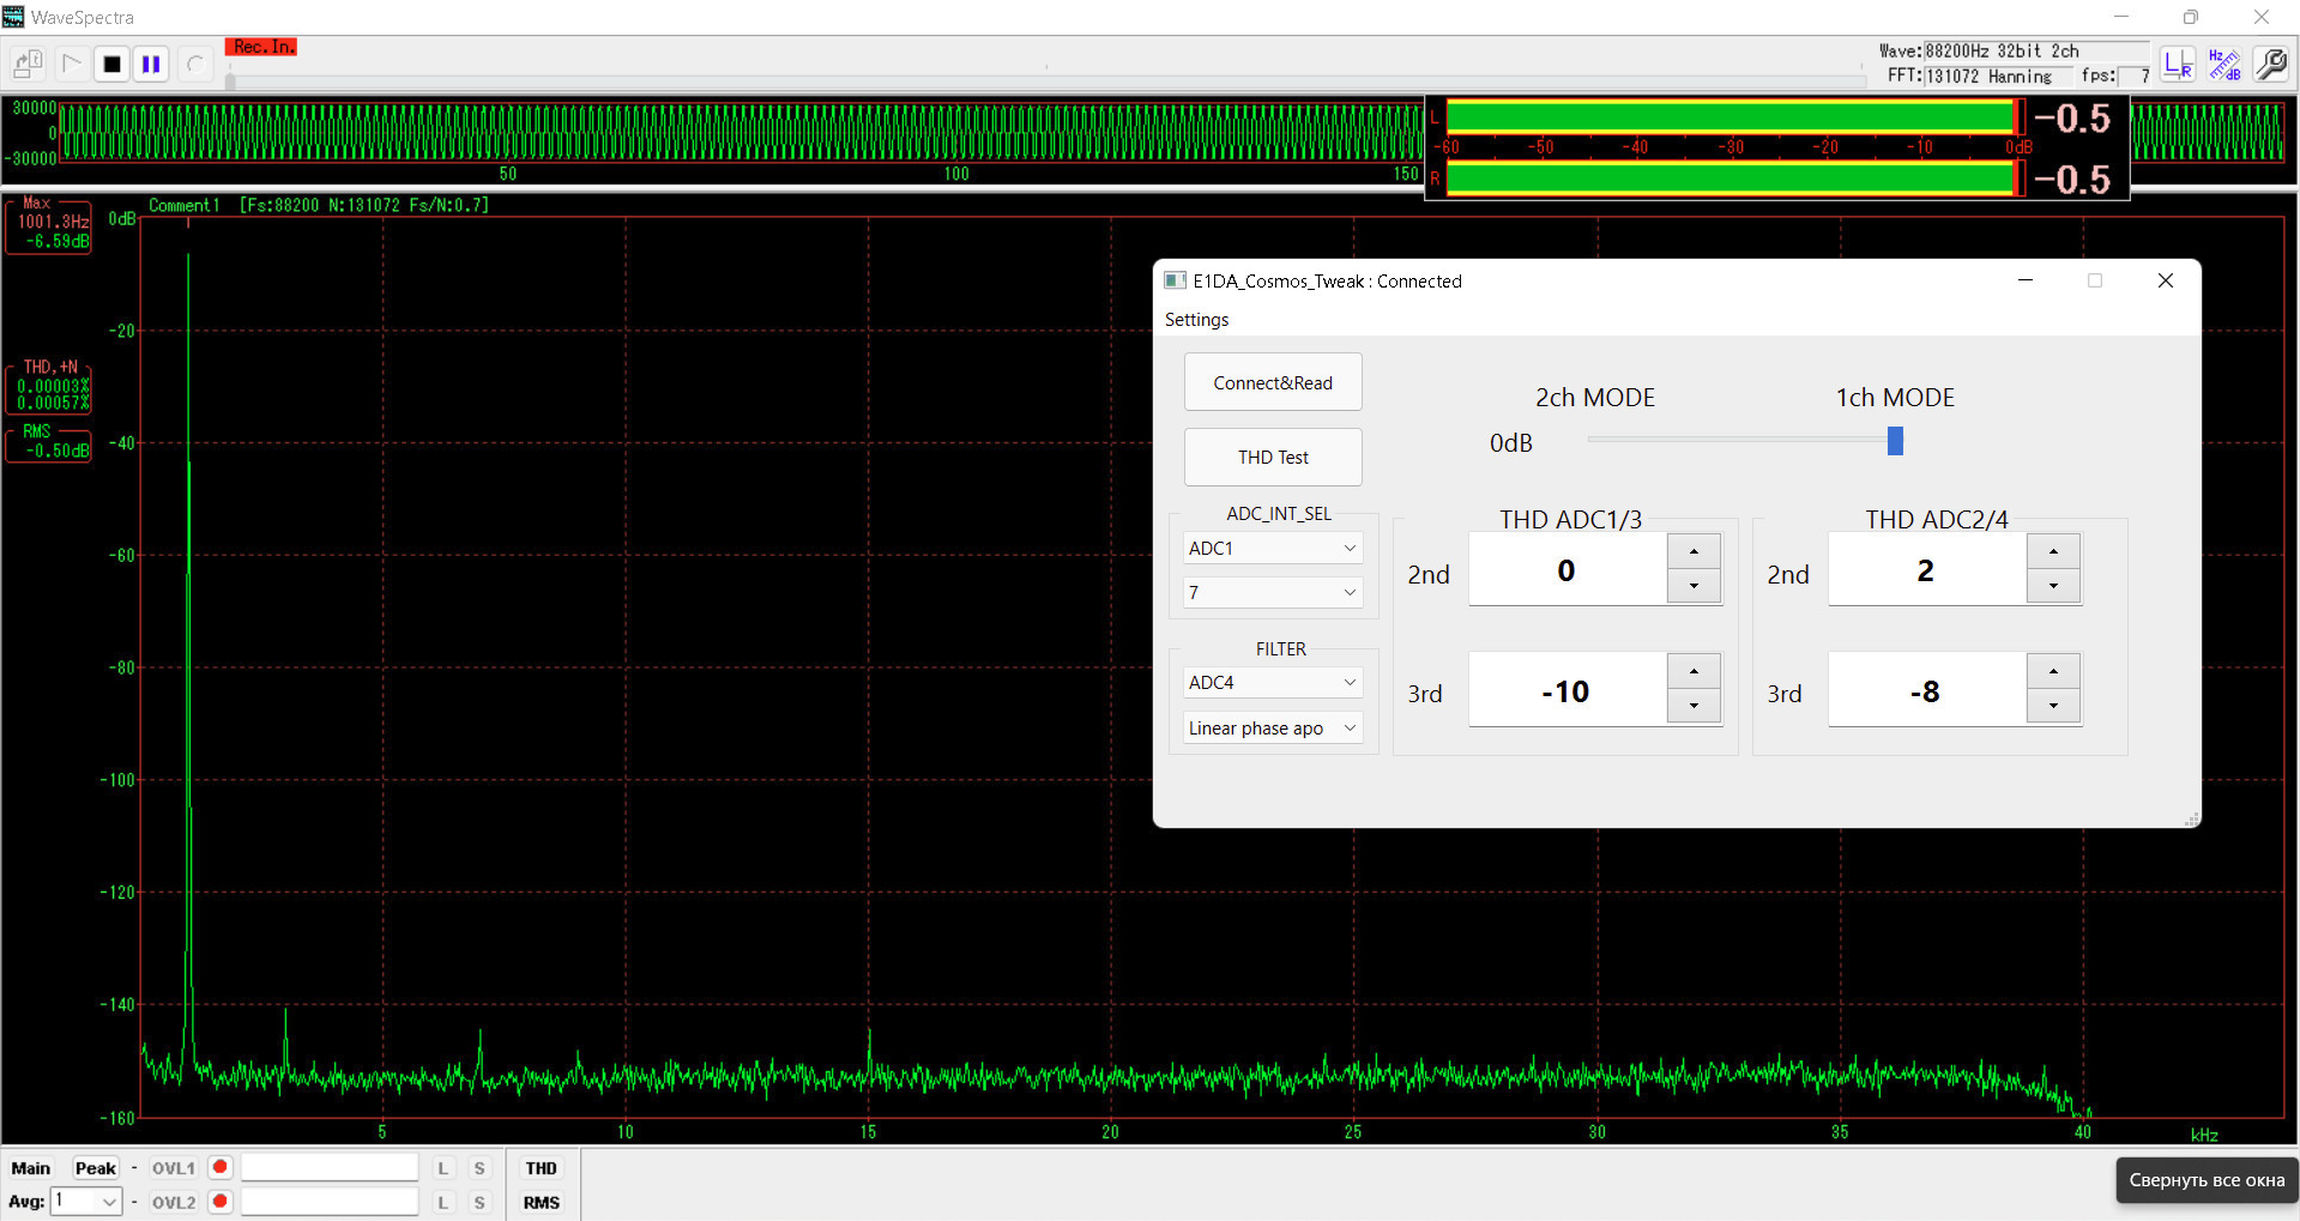Click the playback position slider handle
Screen dimensions: 2300x1221
tap(230, 81)
